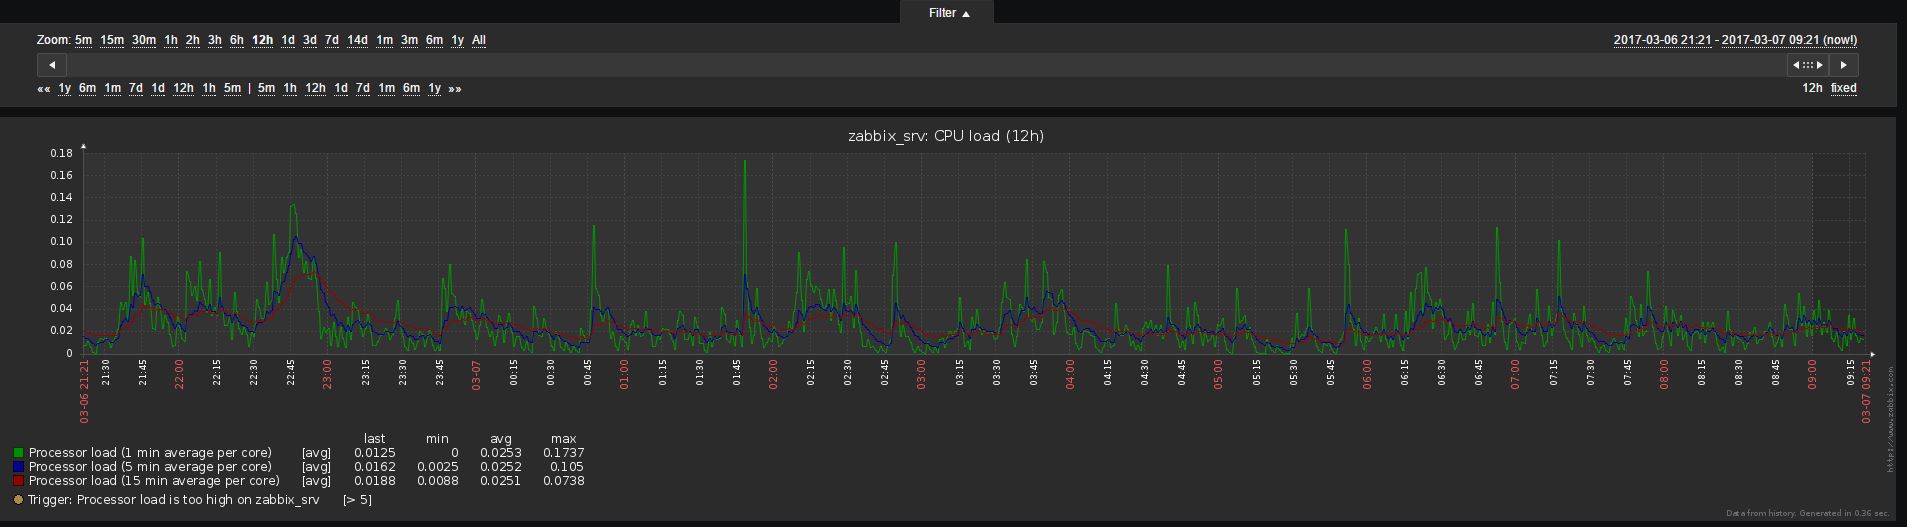Click the empty timeline scrollbar track
The height and width of the screenshot is (527, 1907).
click(900, 65)
